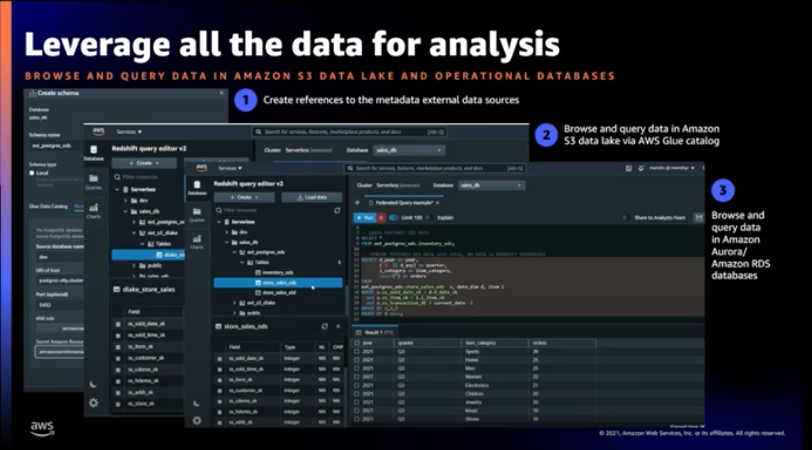Click table icon beside inventory_ods in front tree
Screen dimensions: 812x450
coord(258,272)
